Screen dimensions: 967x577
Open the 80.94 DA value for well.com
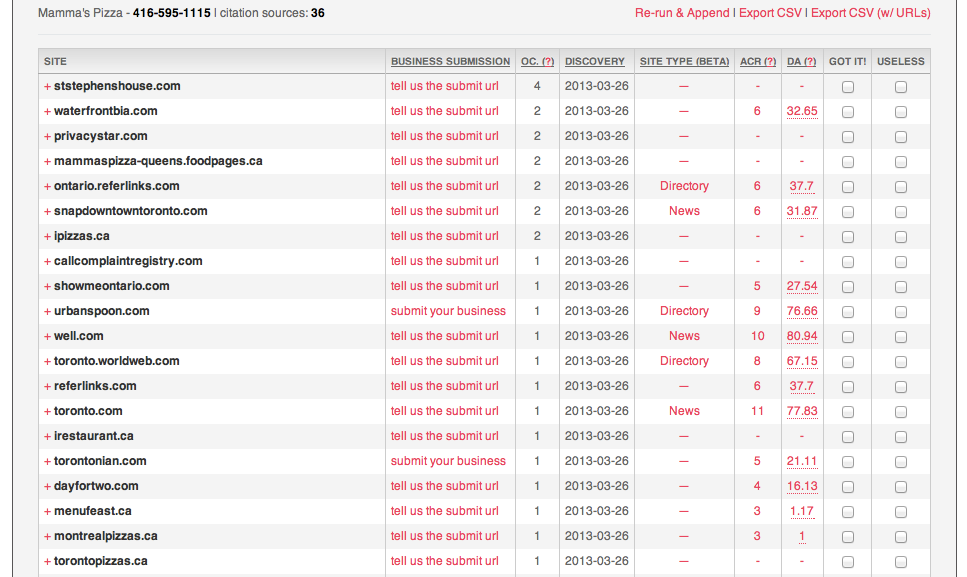pos(802,336)
